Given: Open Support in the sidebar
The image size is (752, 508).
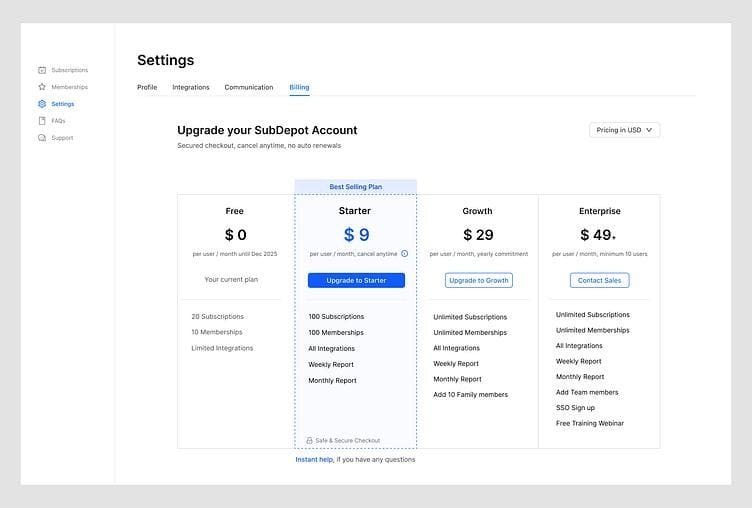Looking at the screenshot, I should (x=62, y=138).
